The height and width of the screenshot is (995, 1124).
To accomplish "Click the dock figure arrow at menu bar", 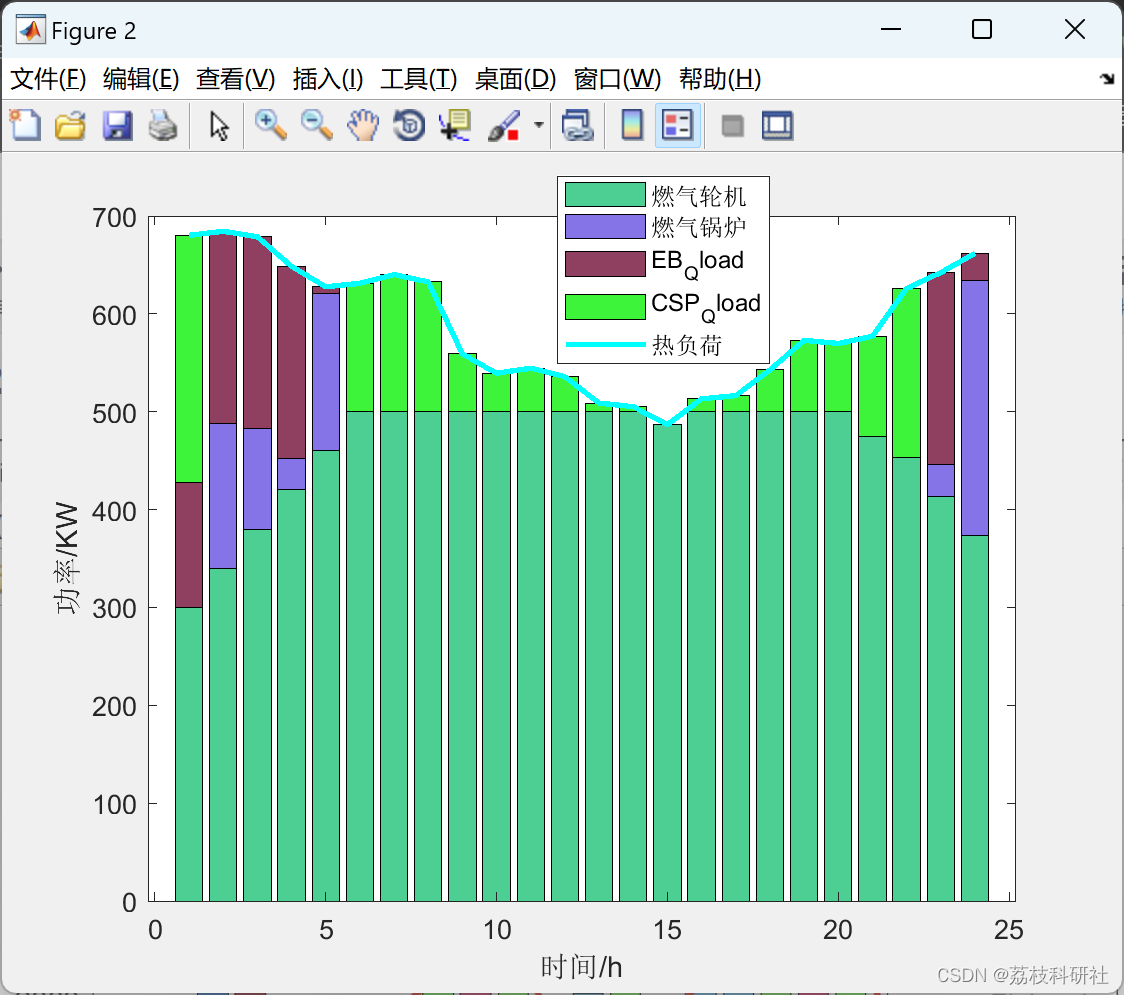I will pos(1108,79).
